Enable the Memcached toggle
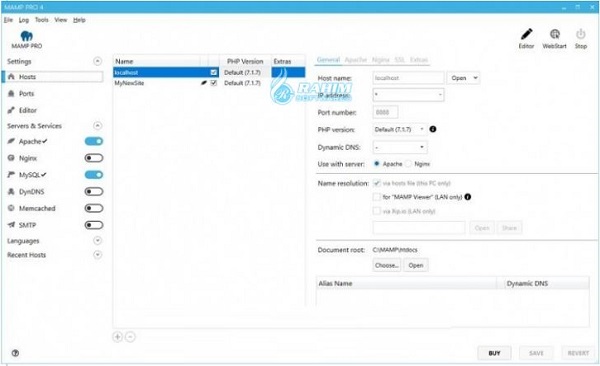The width and height of the screenshot is (600, 366). click(x=94, y=208)
